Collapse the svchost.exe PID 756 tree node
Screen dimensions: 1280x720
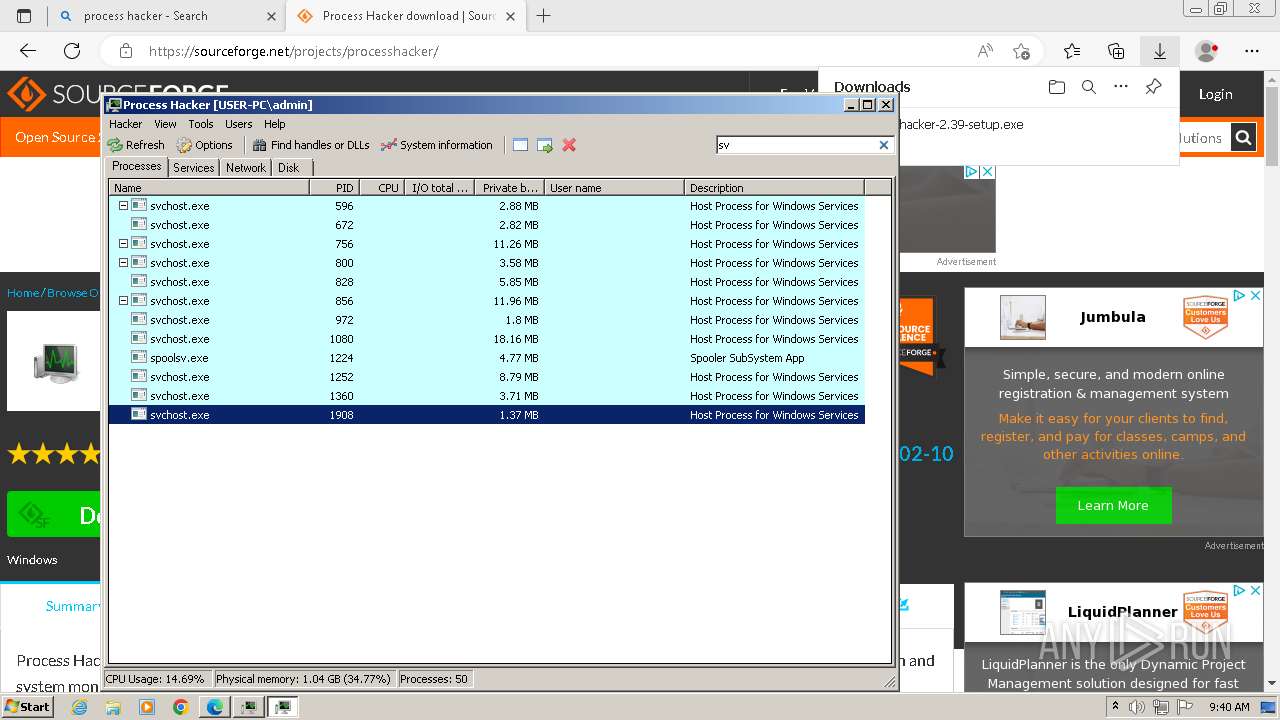click(124, 244)
